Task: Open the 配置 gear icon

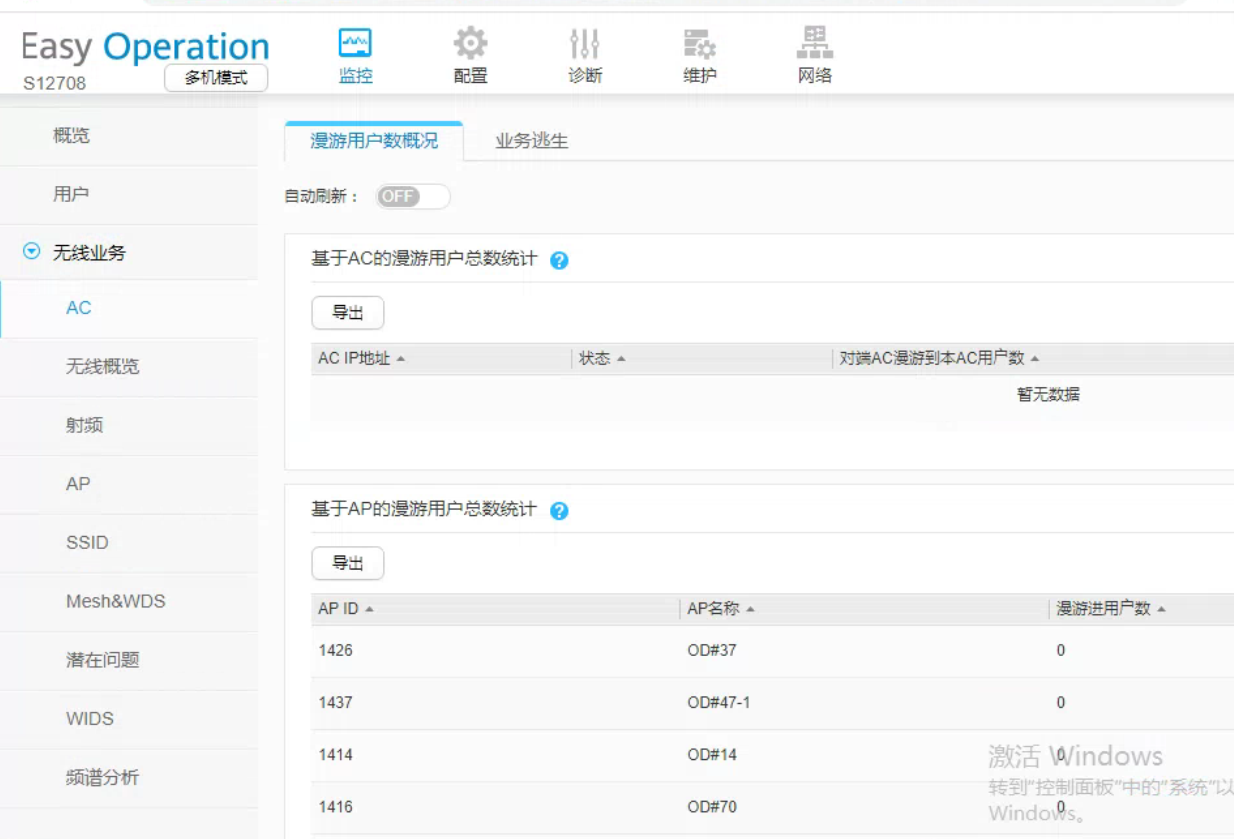Action: pos(470,44)
